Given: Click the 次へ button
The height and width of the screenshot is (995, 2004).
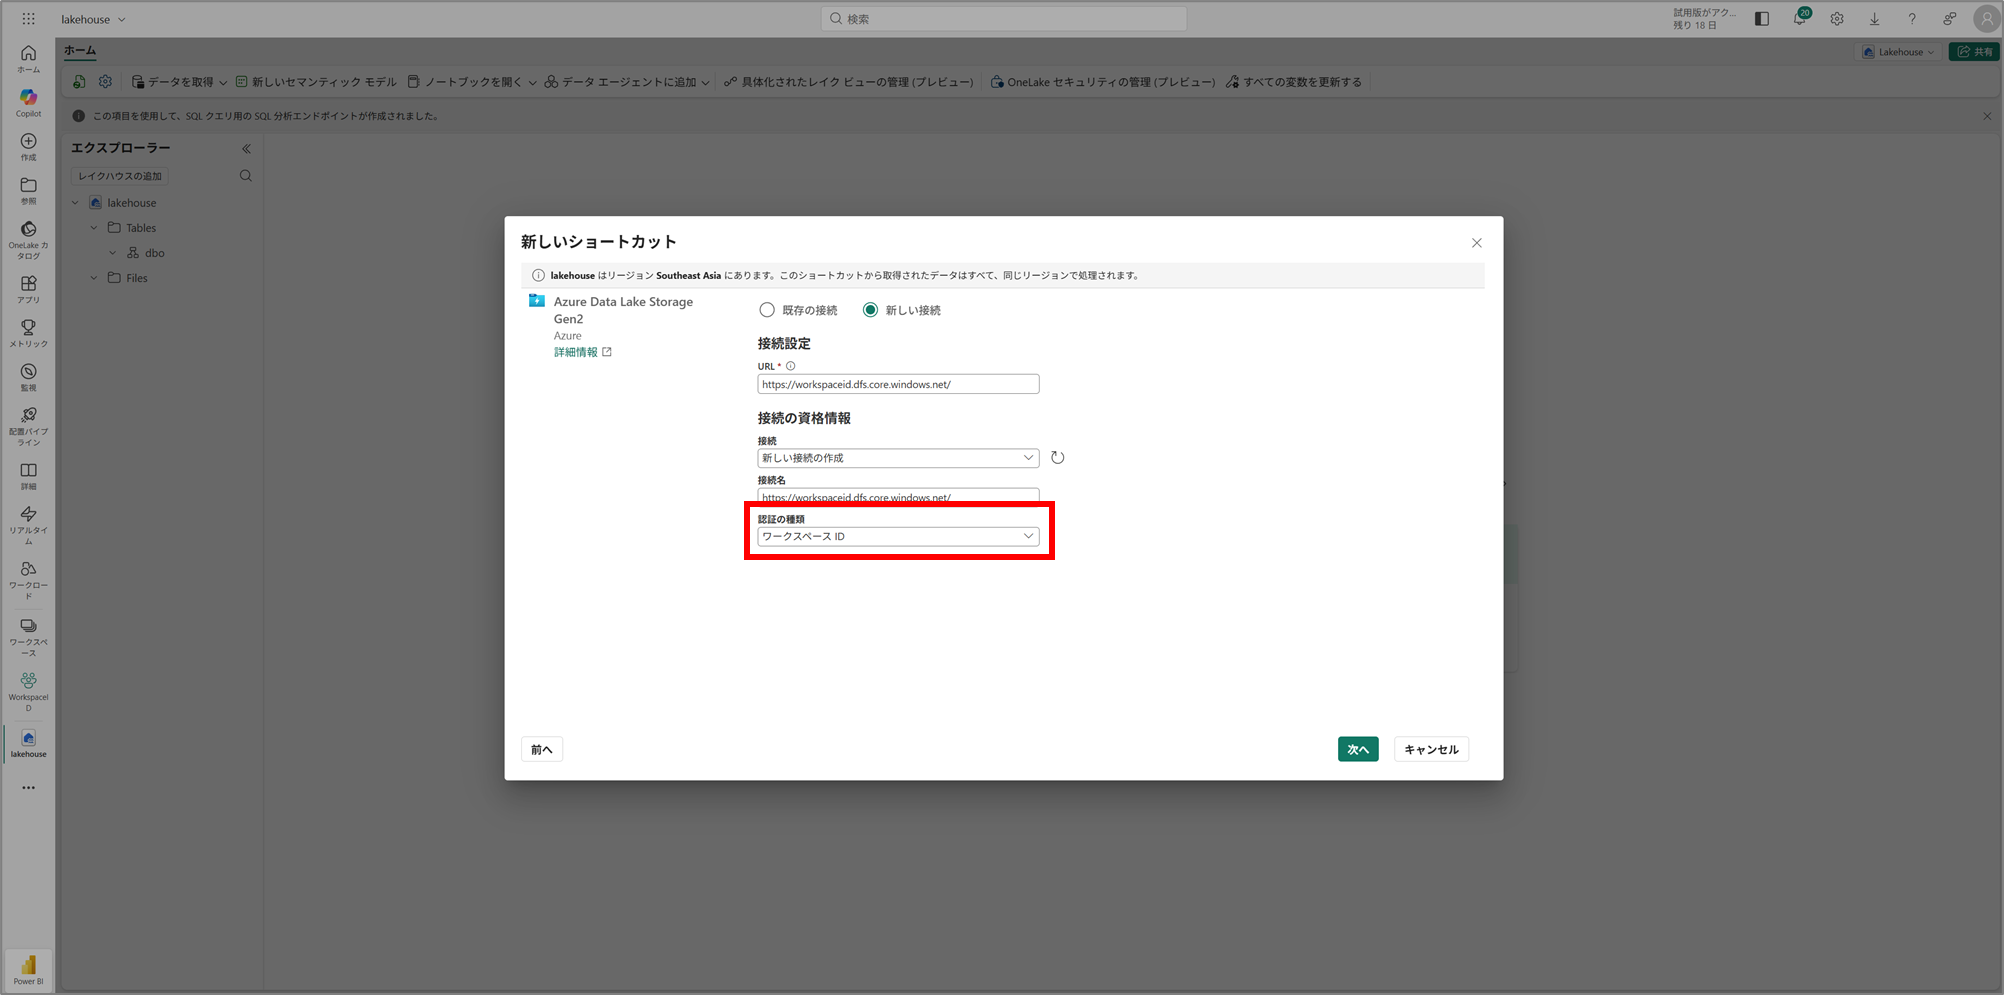Looking at the screenshot, I should coord(1357,749).
